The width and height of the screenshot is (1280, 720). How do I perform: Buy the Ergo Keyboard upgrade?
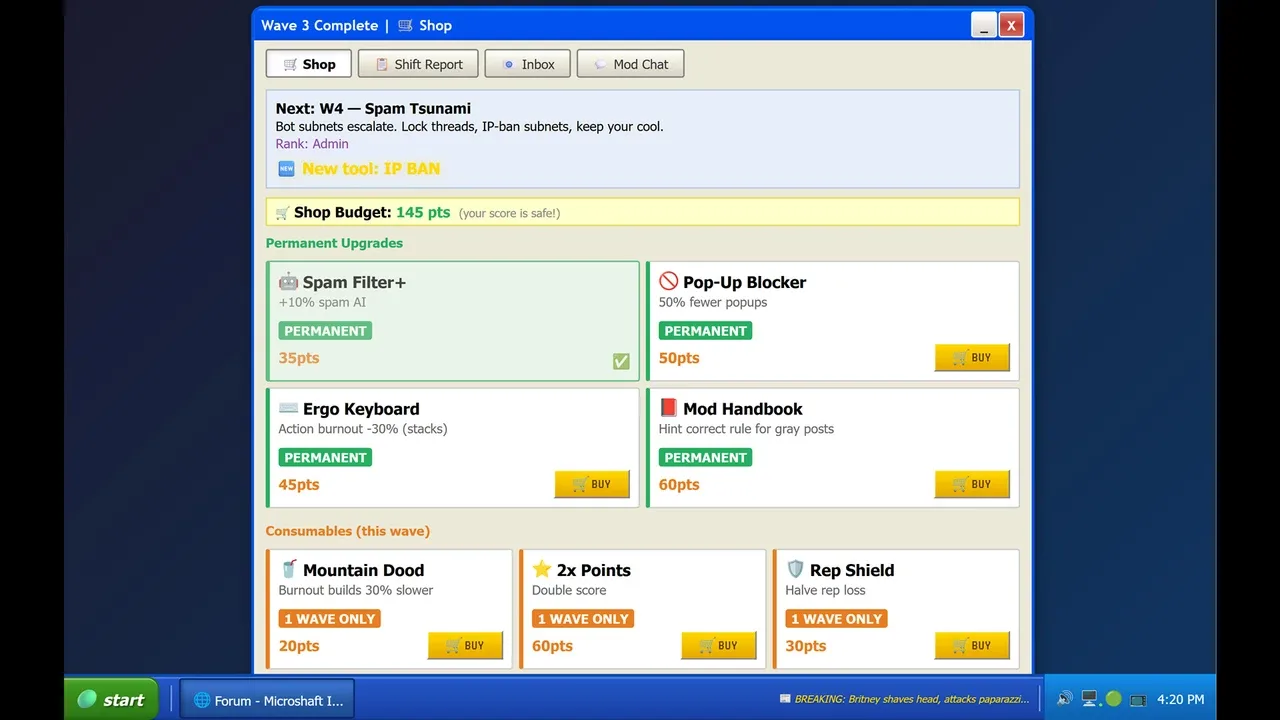coord(591,484)
